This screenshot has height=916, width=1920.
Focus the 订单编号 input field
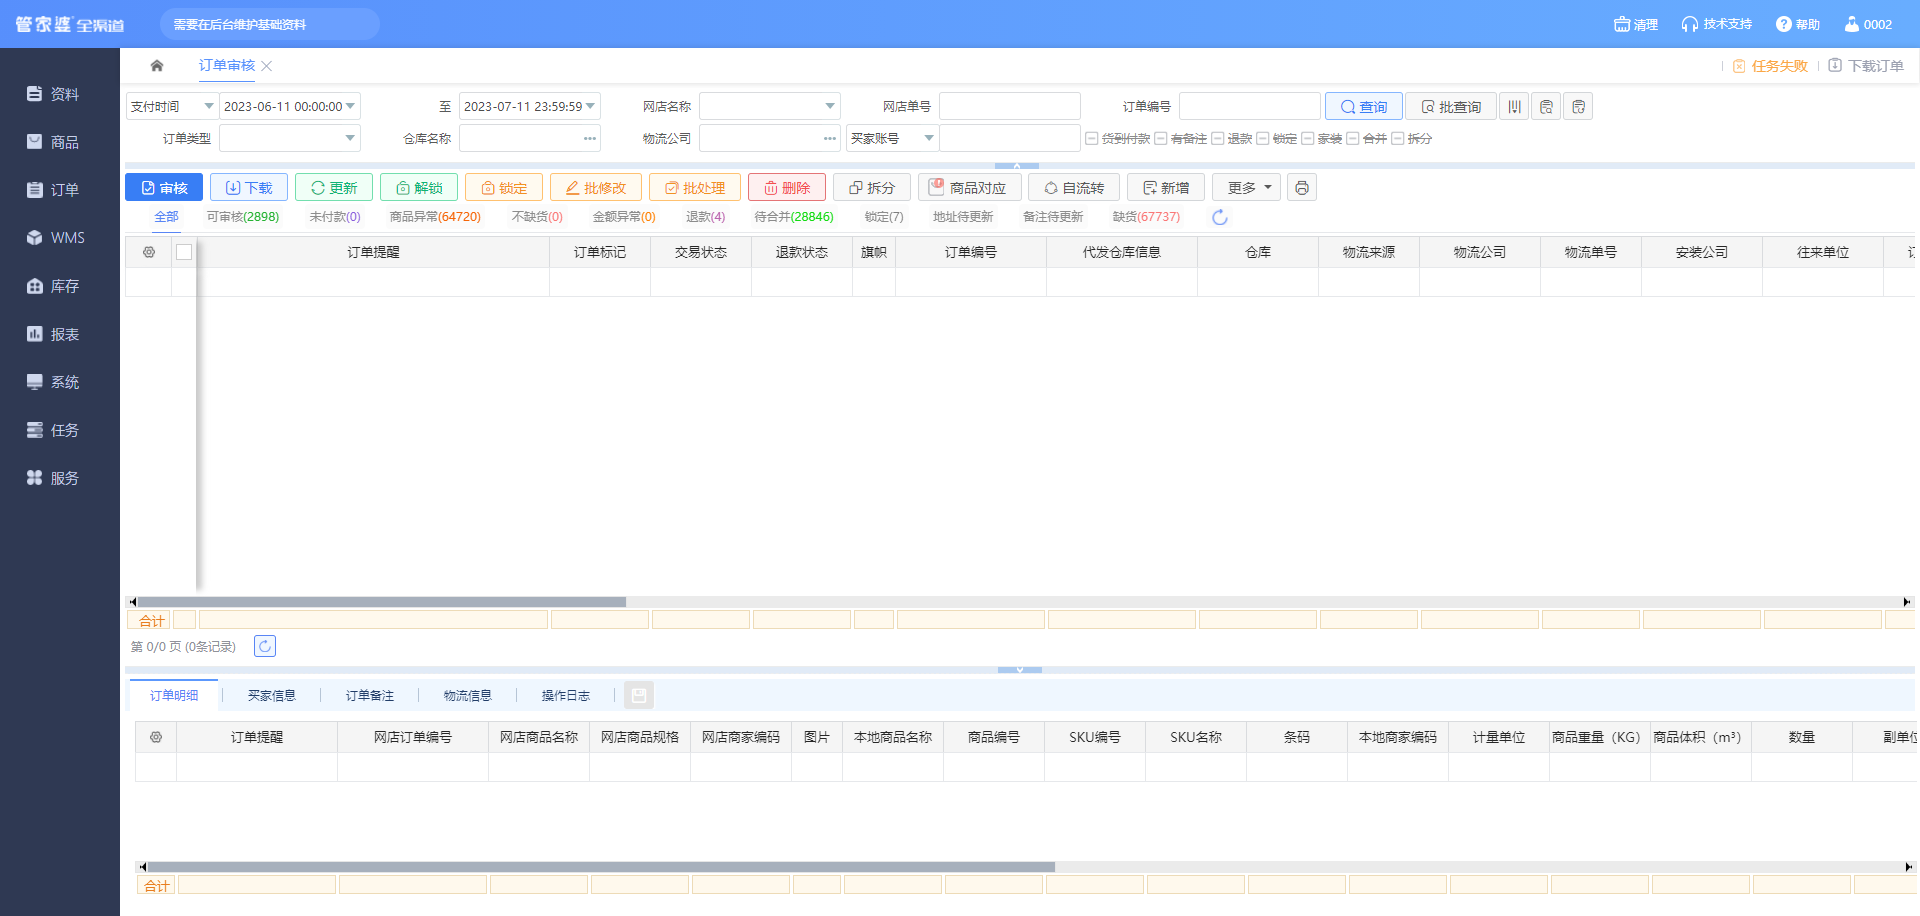tap(1250, 106)
